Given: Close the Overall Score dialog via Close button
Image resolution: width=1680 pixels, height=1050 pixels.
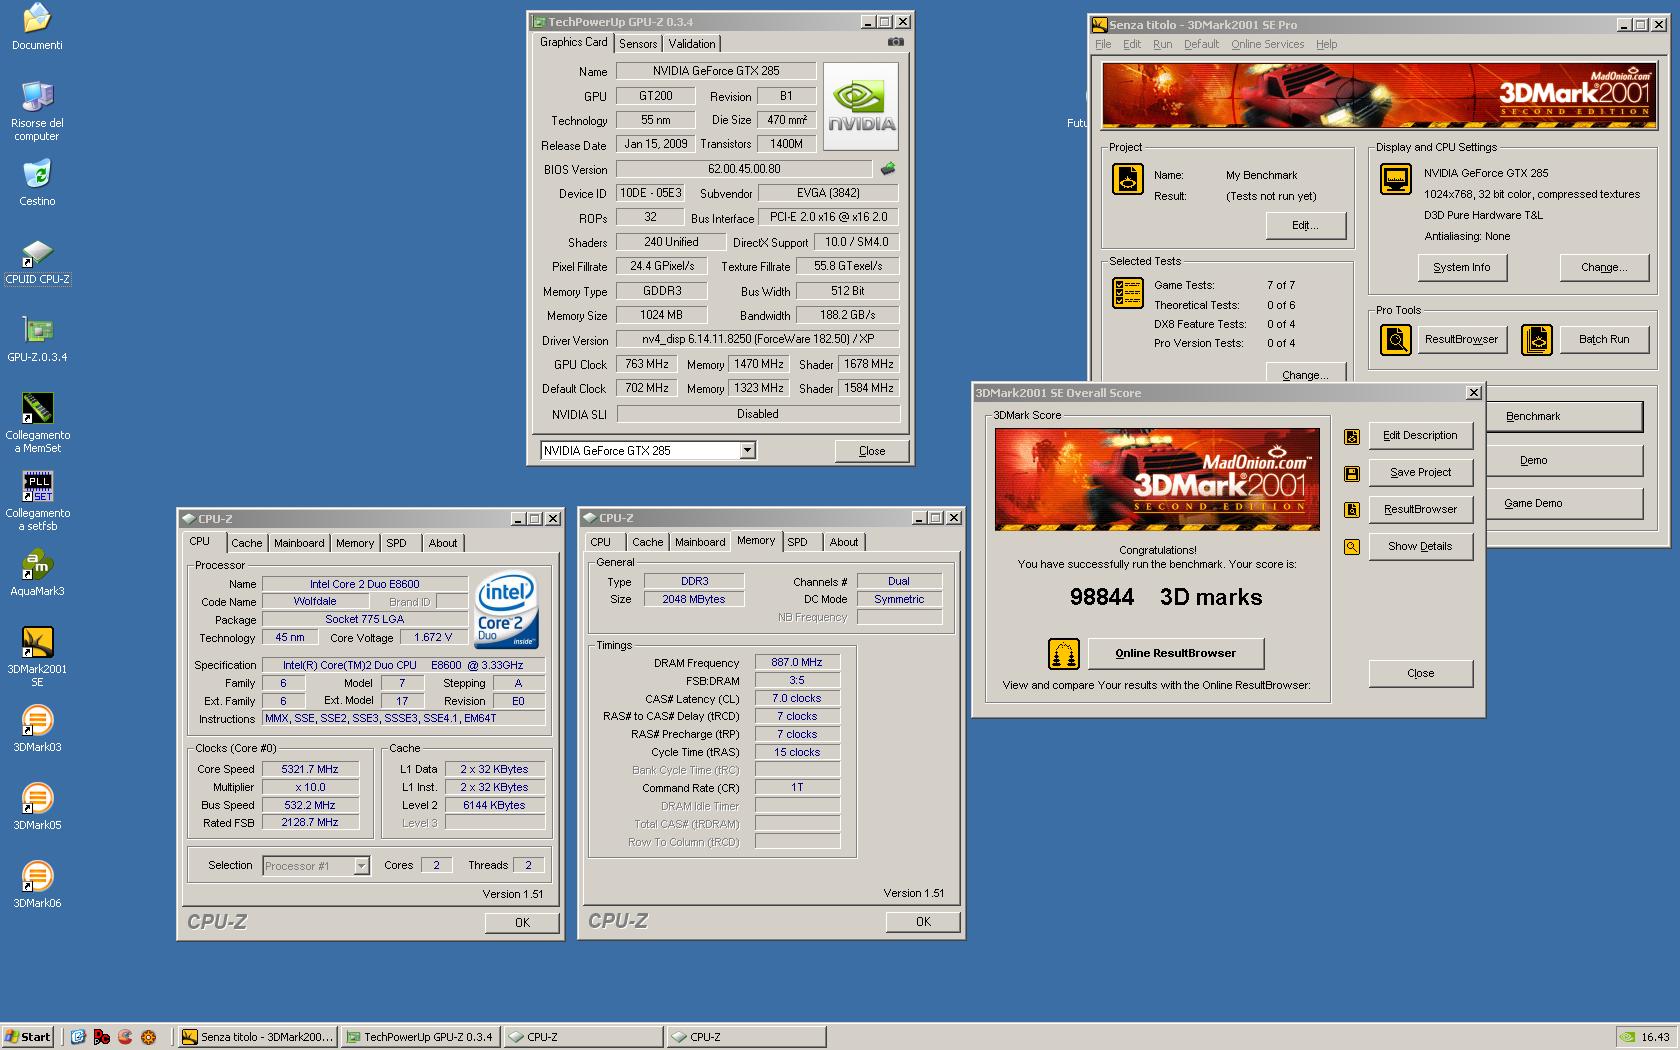Looking at the screenshot, I should coord(1420,674).
